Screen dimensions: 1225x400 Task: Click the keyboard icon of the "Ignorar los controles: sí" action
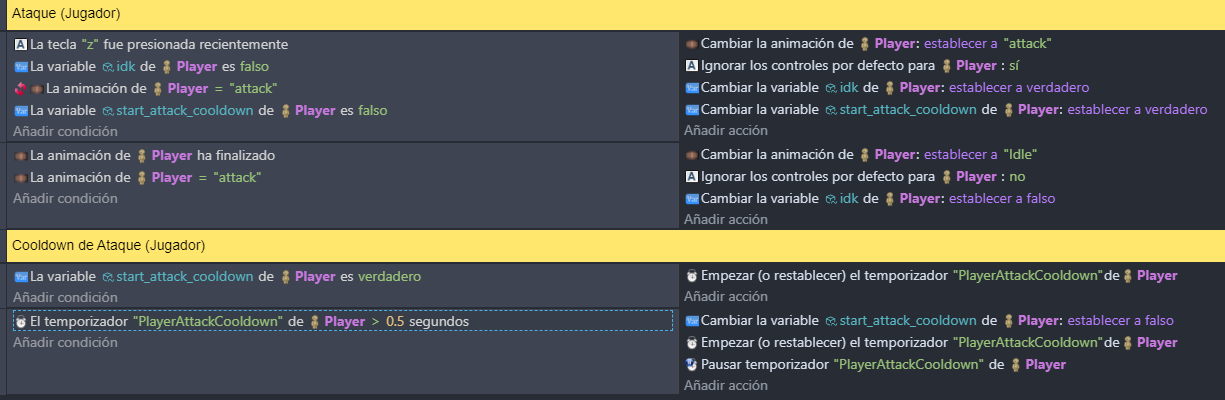pyautogui.click(x=691, y=66)
